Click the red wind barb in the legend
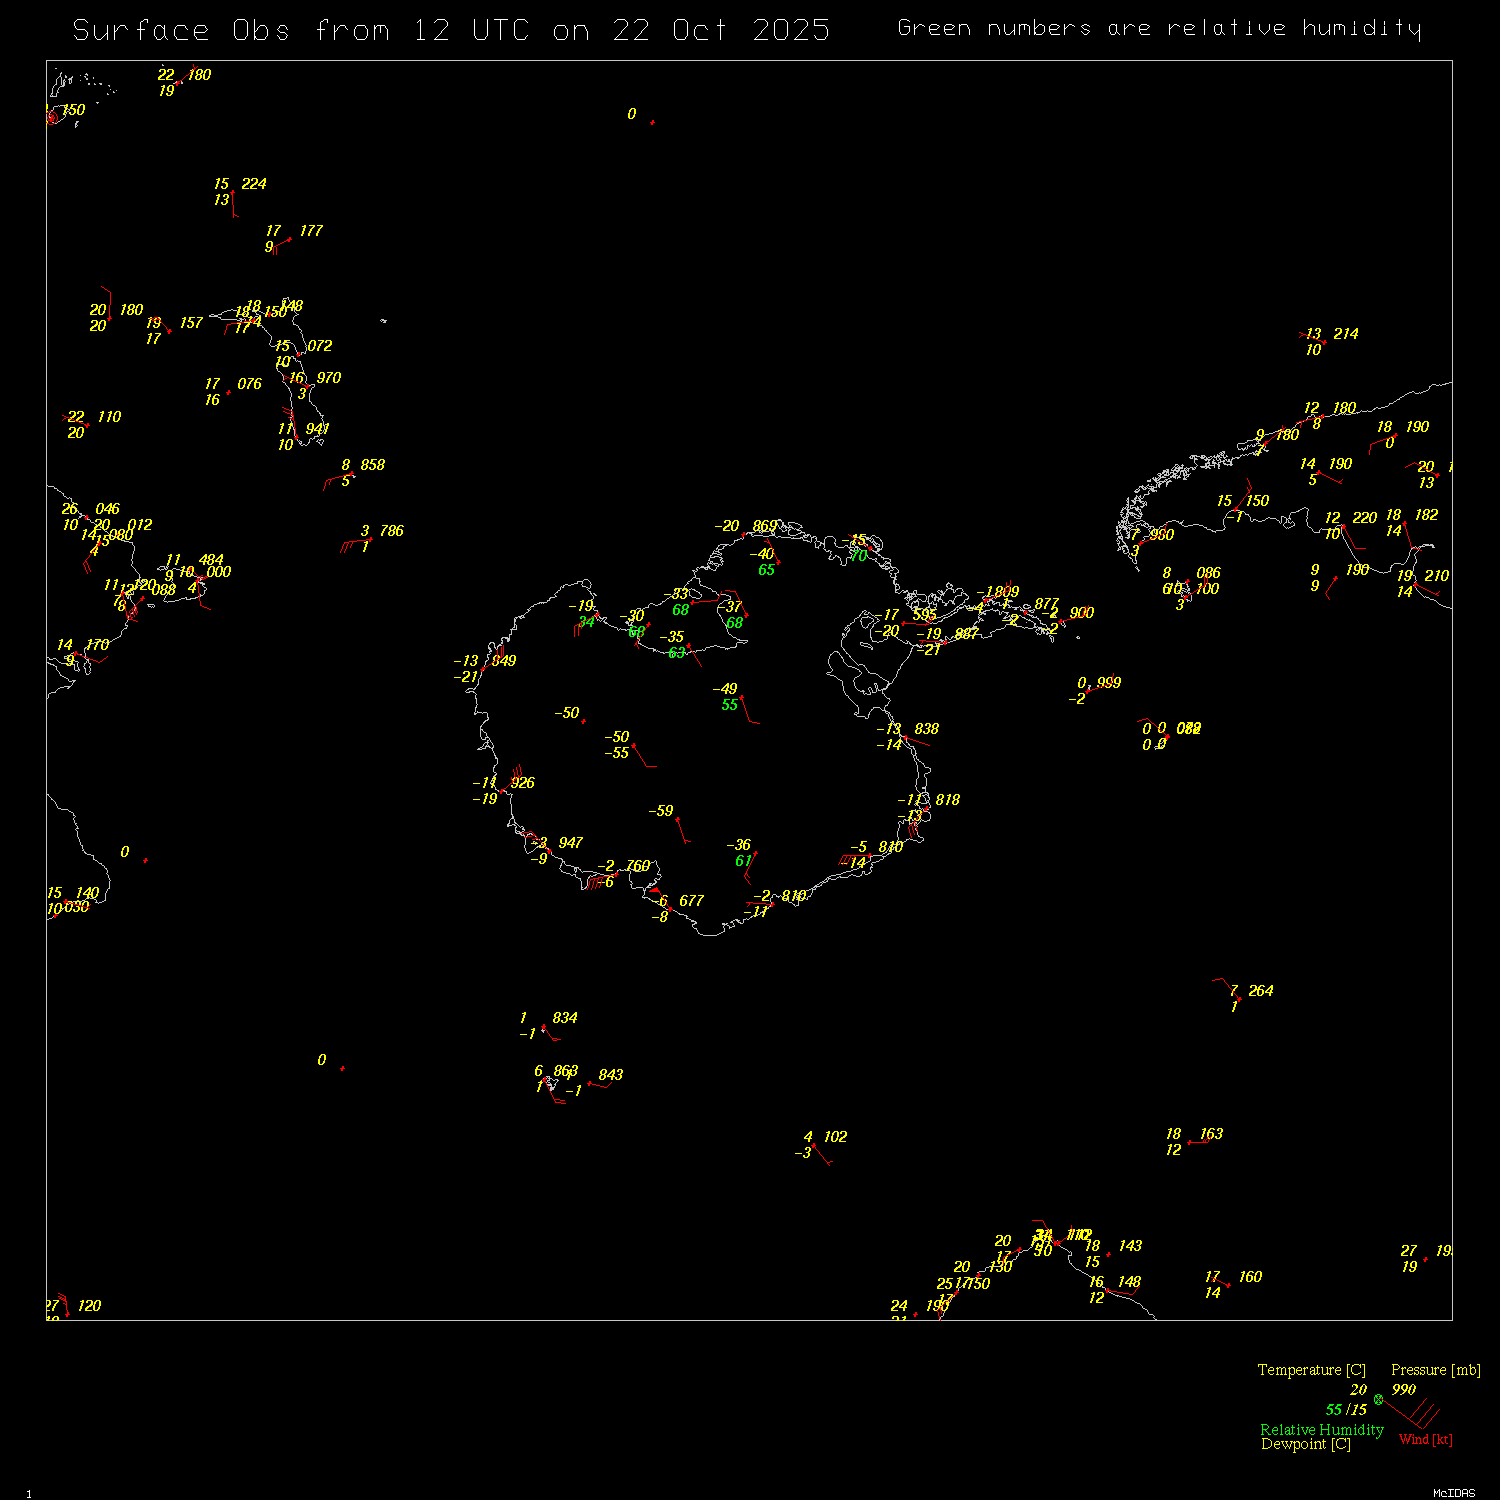The height and width of the screenshot is (1500, 1500). point(1412,1415)
